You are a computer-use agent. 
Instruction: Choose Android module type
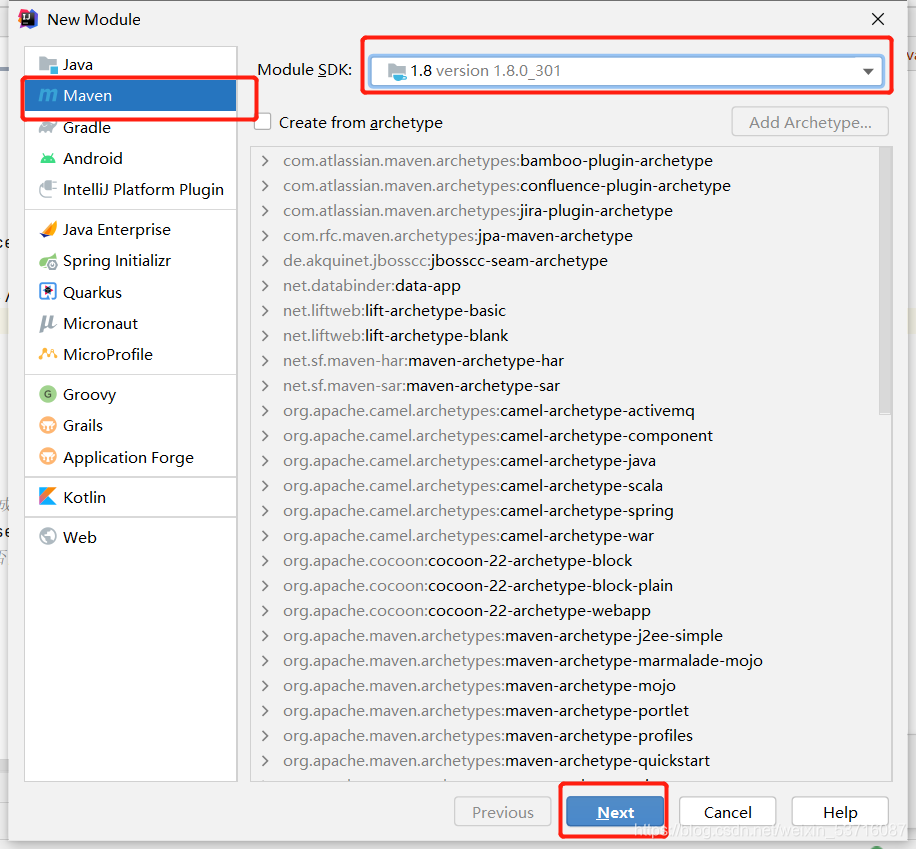[130, 158]
